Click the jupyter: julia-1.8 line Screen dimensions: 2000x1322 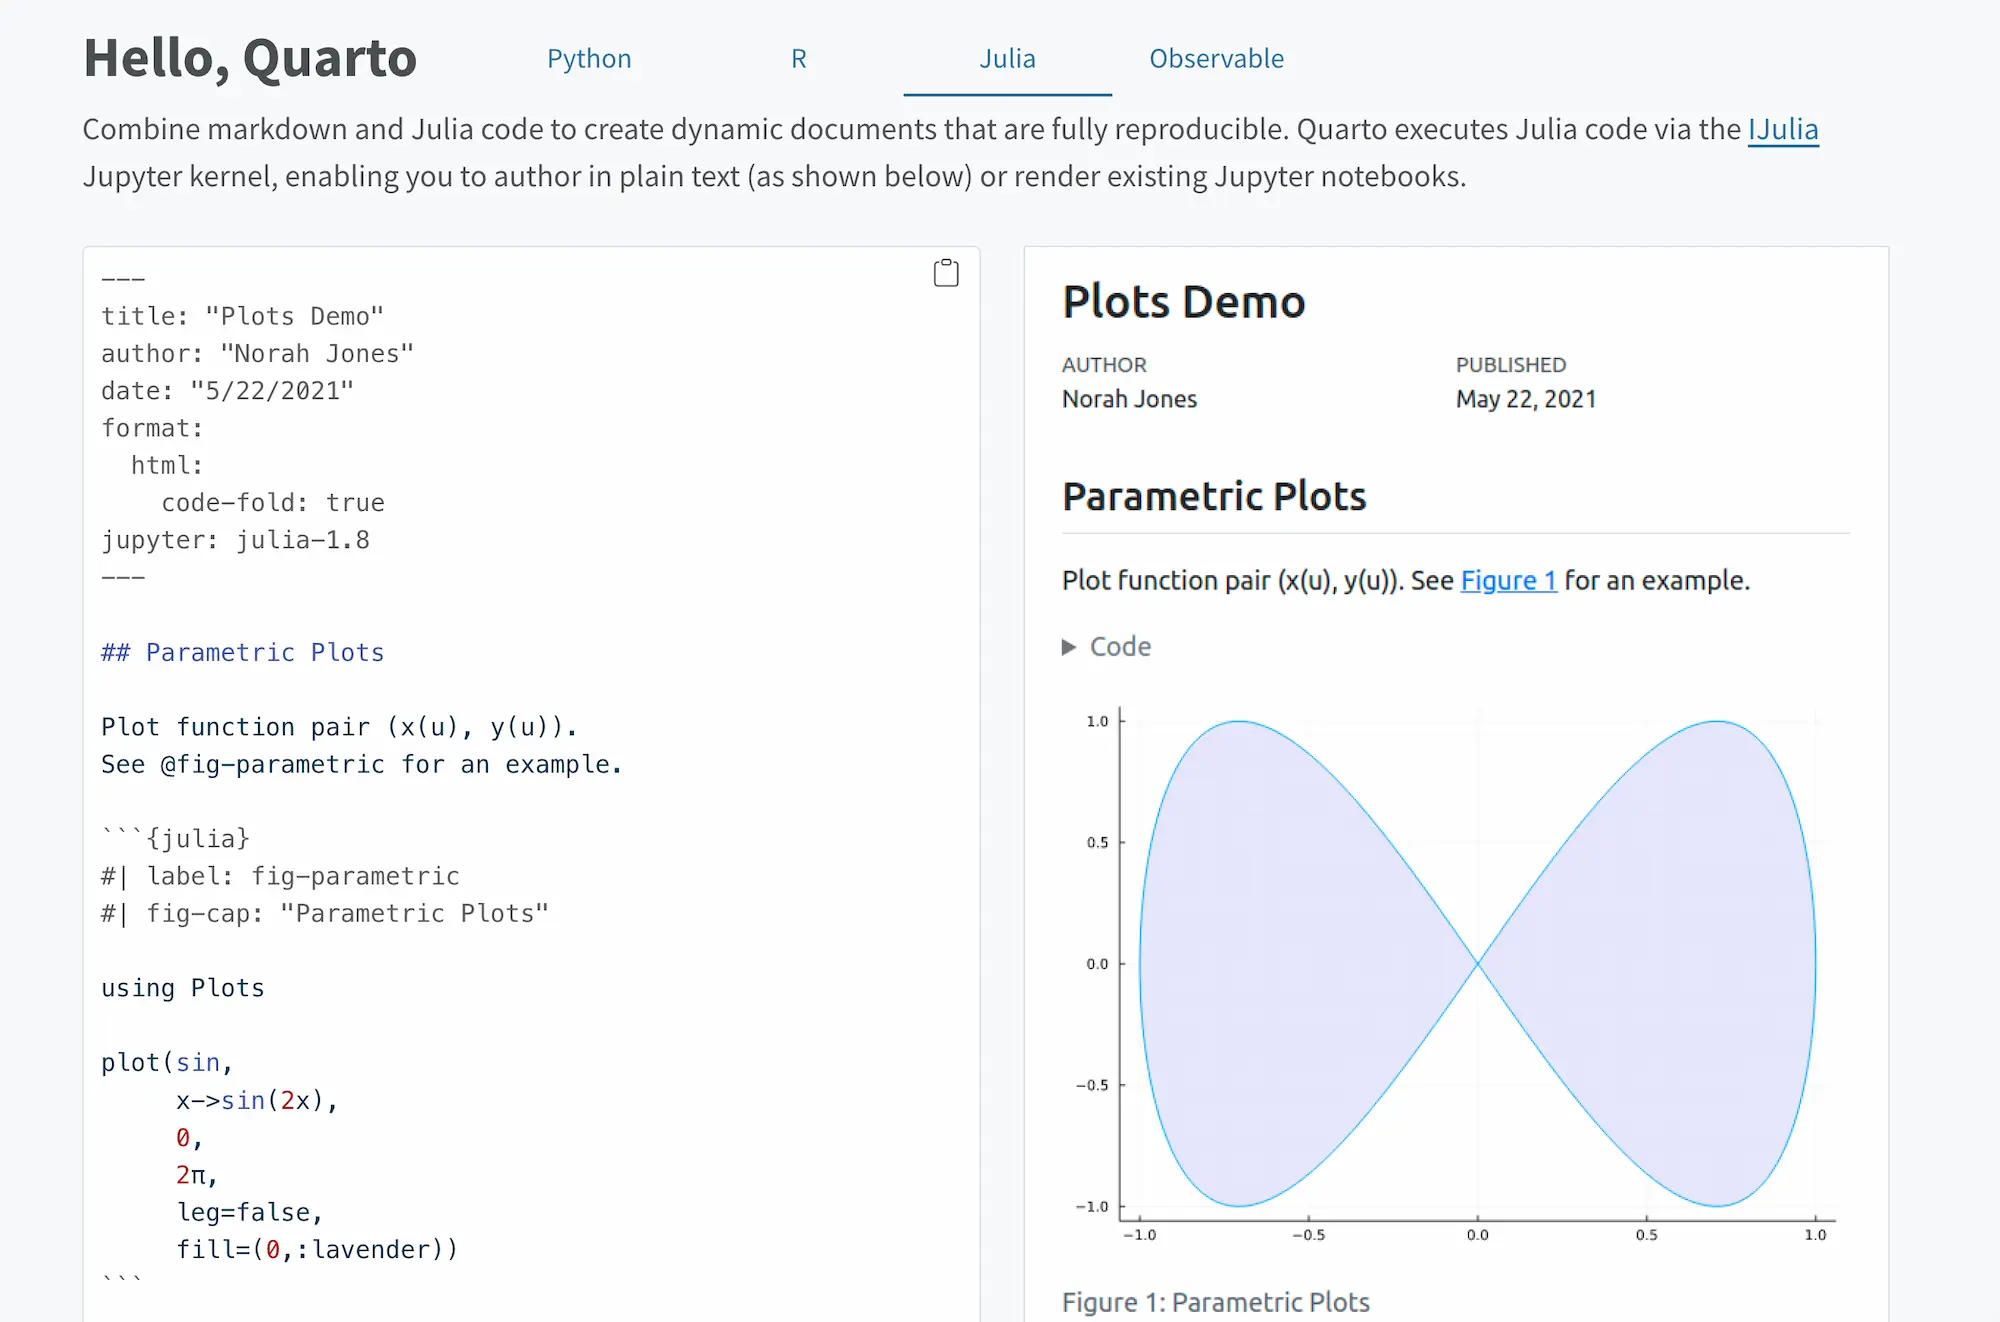pyautogui.click(x=235, y=540)
